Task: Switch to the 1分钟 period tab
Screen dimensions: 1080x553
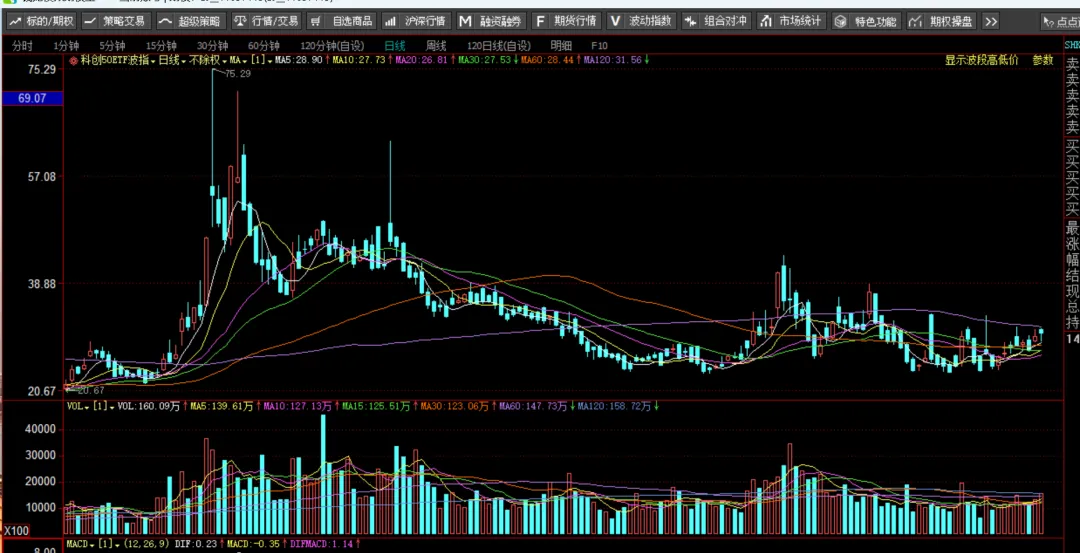Action: (x=66, y=46)
